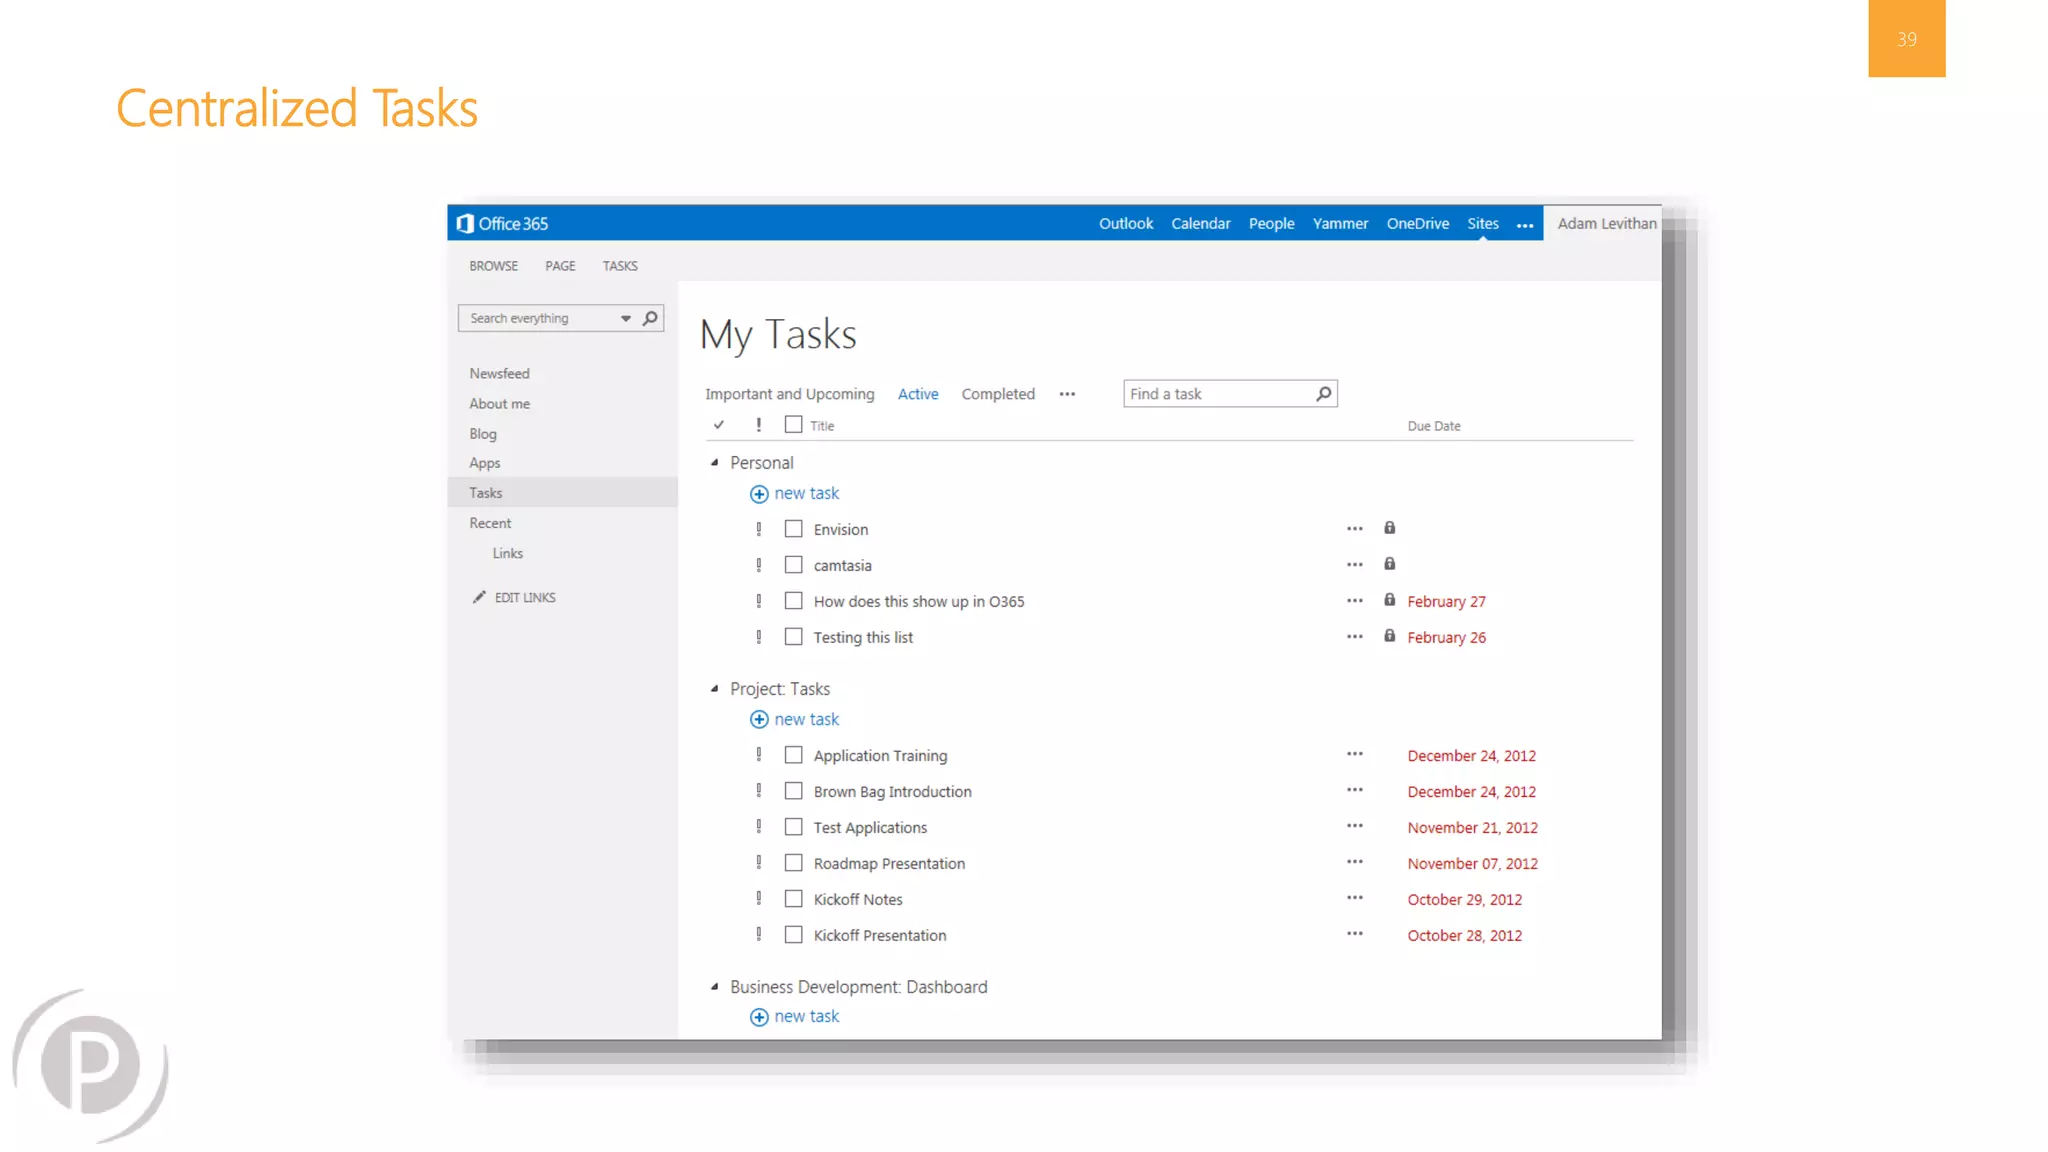Screen dimensions: 2048x1152
Task: Click the lock icon on camtasia row
Action: [1389, 564]
